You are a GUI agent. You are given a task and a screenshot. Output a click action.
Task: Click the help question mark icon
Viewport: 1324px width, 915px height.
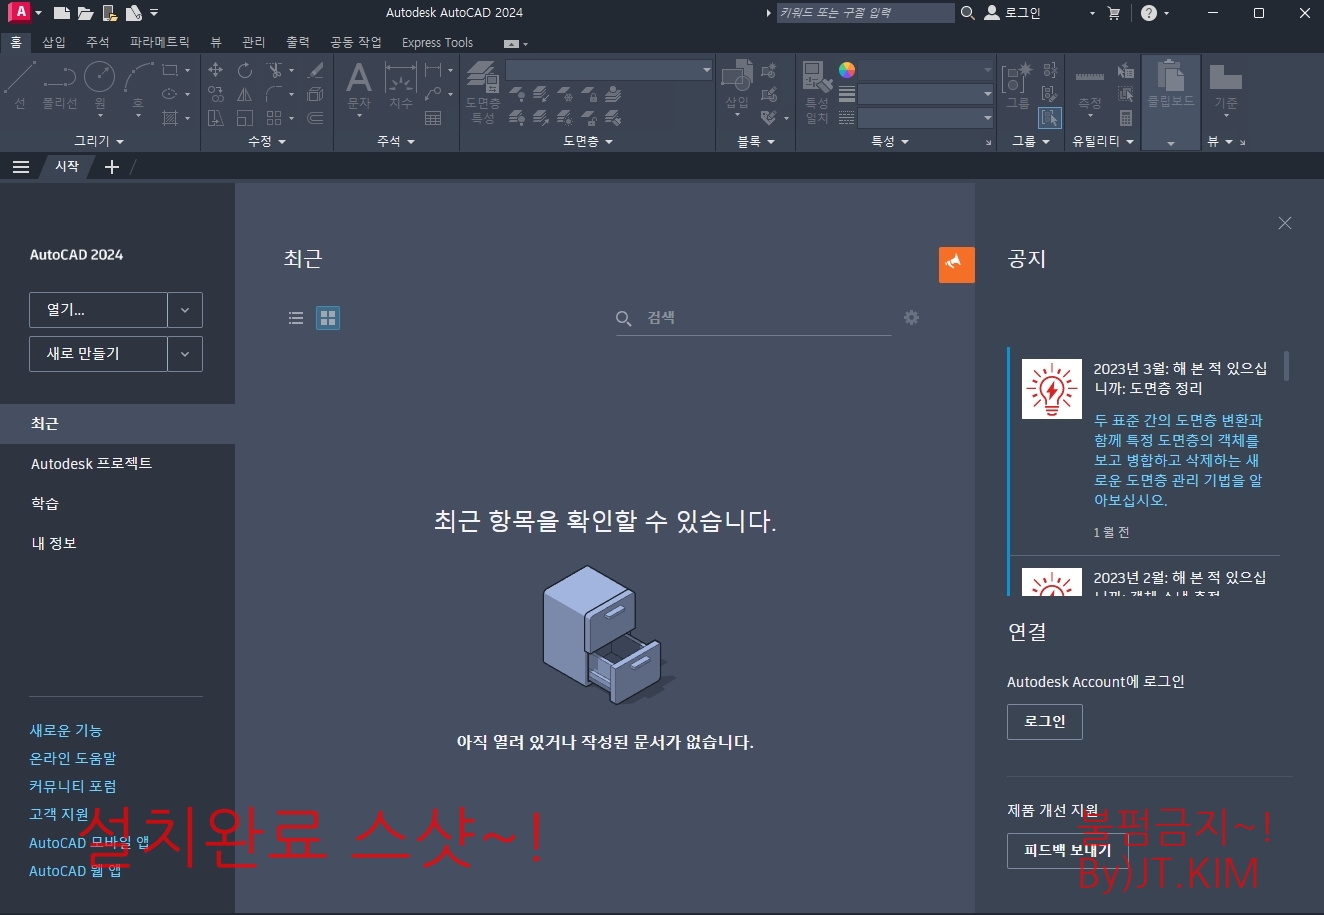[x=1149, y=13]
